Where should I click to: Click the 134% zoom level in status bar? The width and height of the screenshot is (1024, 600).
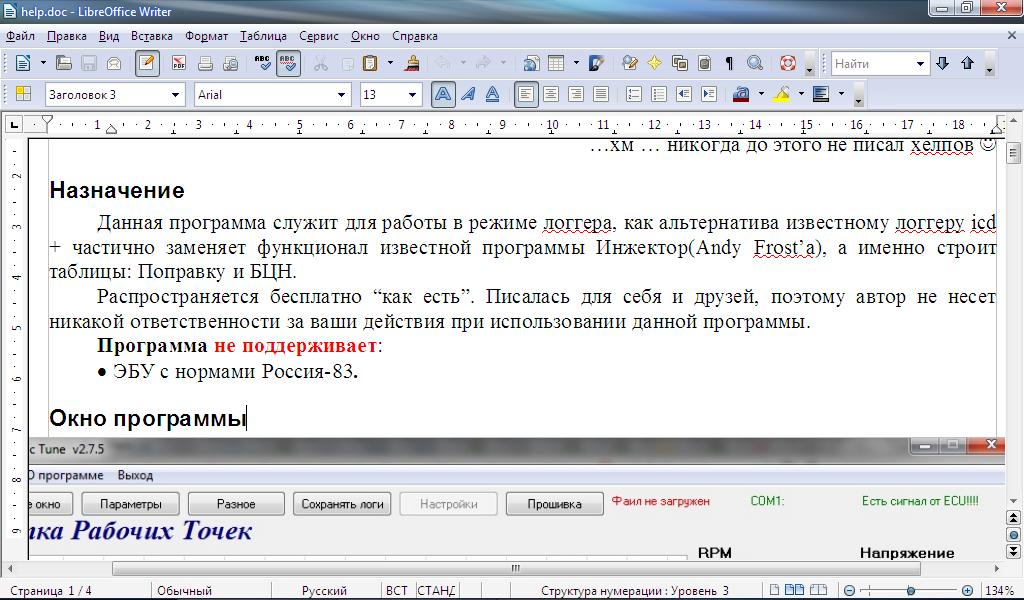click(x=999, y=591)
